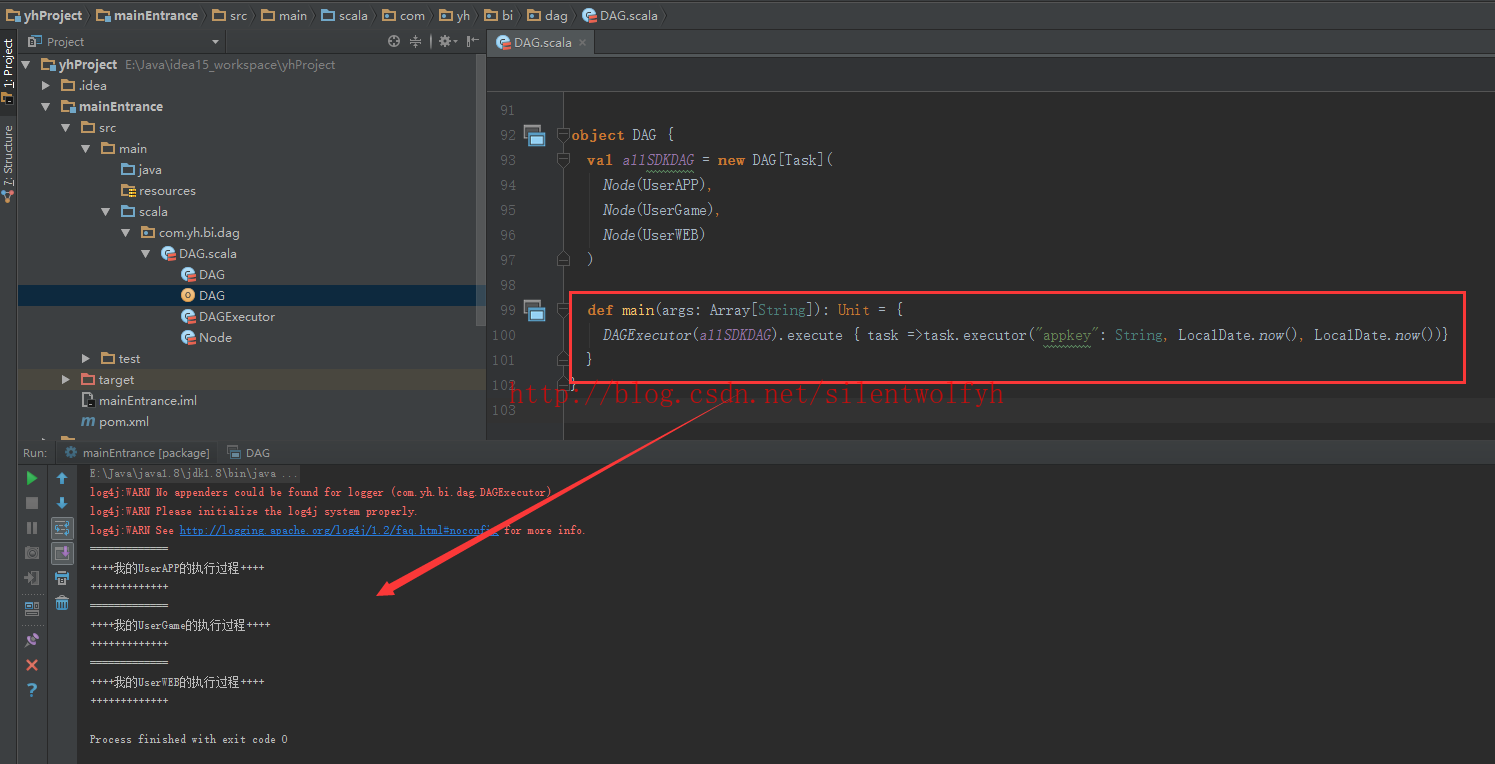
Task: Clear console with the trash can icon
Action: click(62, 602)
